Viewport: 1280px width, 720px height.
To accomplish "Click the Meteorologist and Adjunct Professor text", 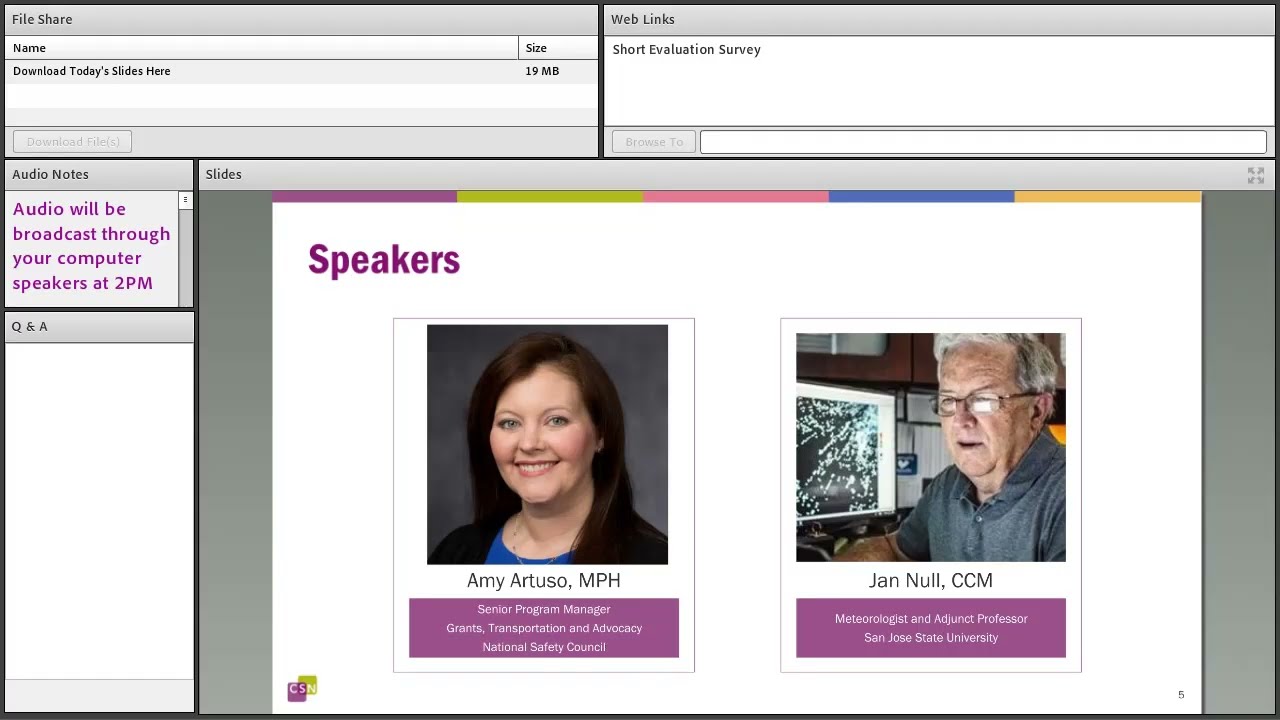I will click(x=931, y=619).
